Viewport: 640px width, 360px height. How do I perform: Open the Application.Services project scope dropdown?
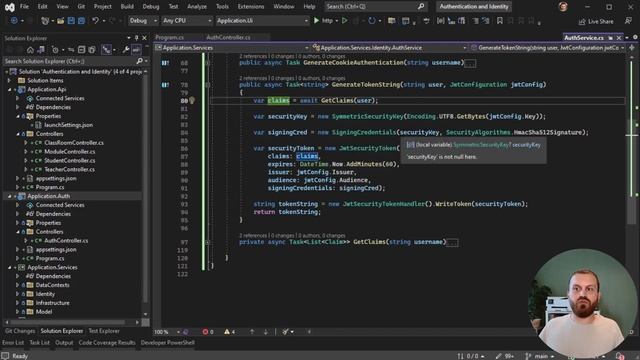pos(232,48)
